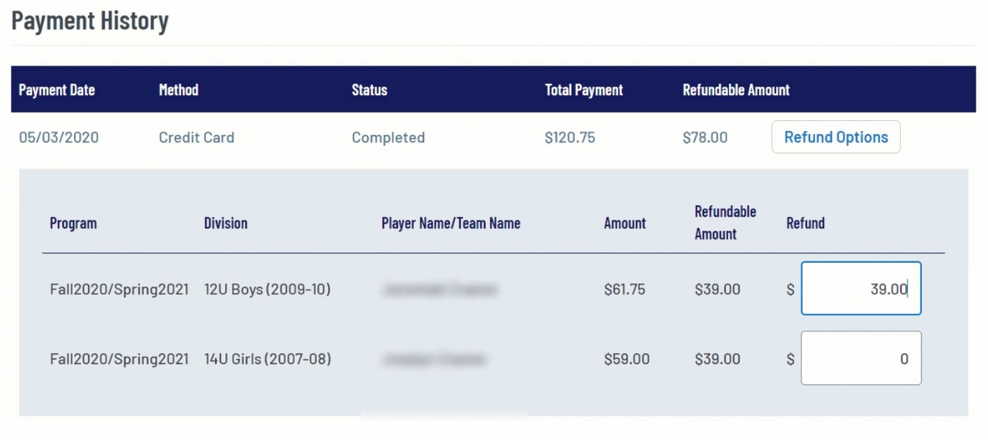Focus the refund field for 12U Boys

coord(860,289)
